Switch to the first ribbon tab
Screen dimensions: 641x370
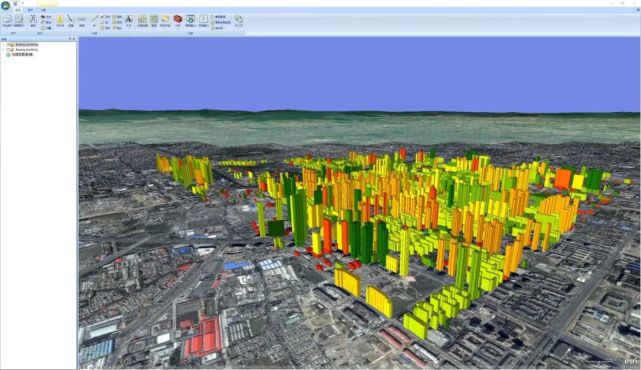click(18, 10)
